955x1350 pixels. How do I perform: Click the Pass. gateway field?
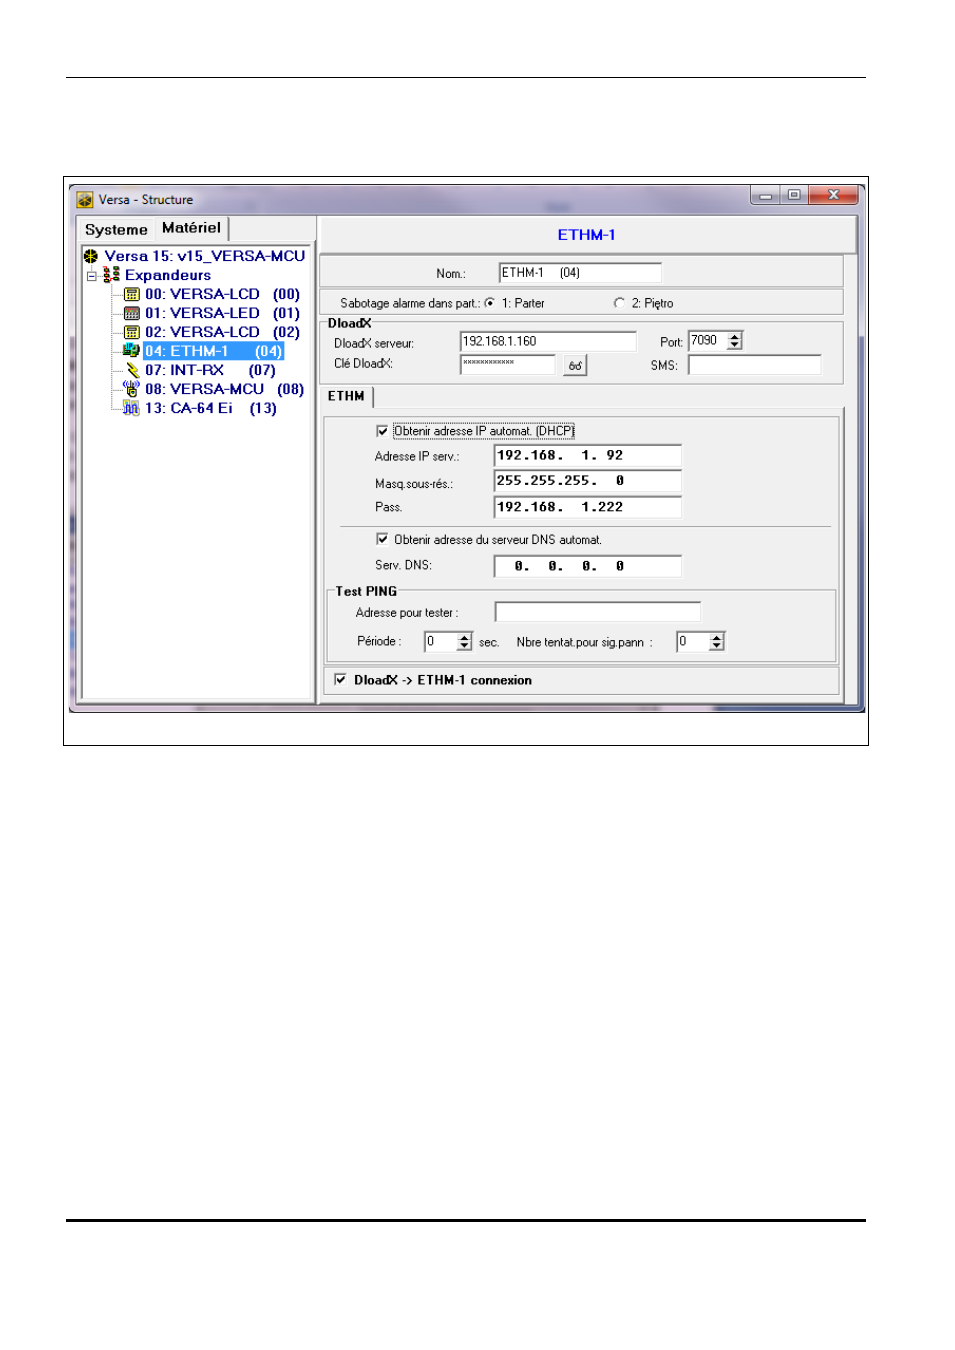[x=588, y=507]
